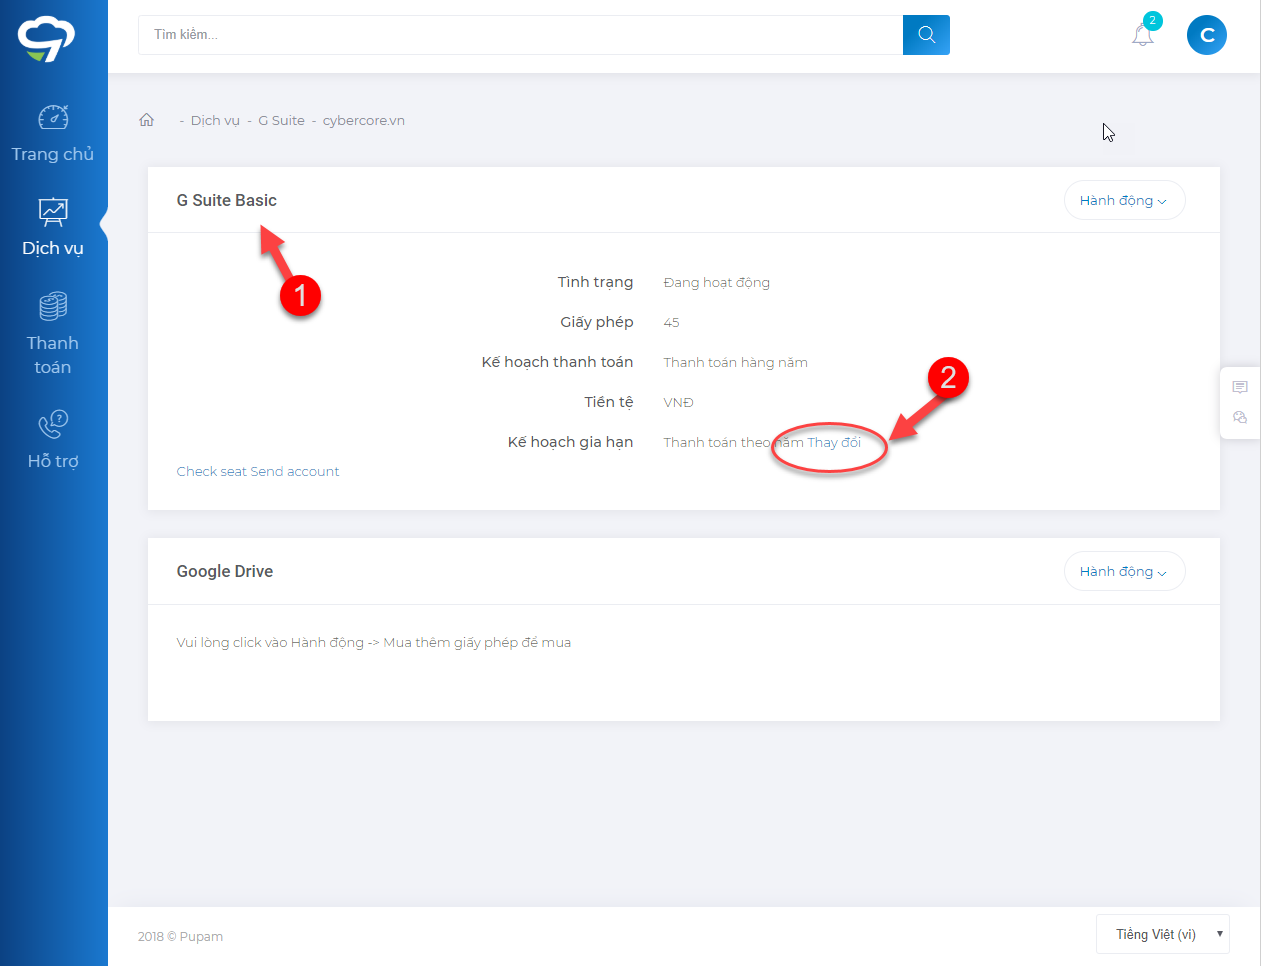Screen dimensions: 1261x966
Task: Click the Thanh toán hàng năm value
Action: pyautogui.click(x=736, y=363)
